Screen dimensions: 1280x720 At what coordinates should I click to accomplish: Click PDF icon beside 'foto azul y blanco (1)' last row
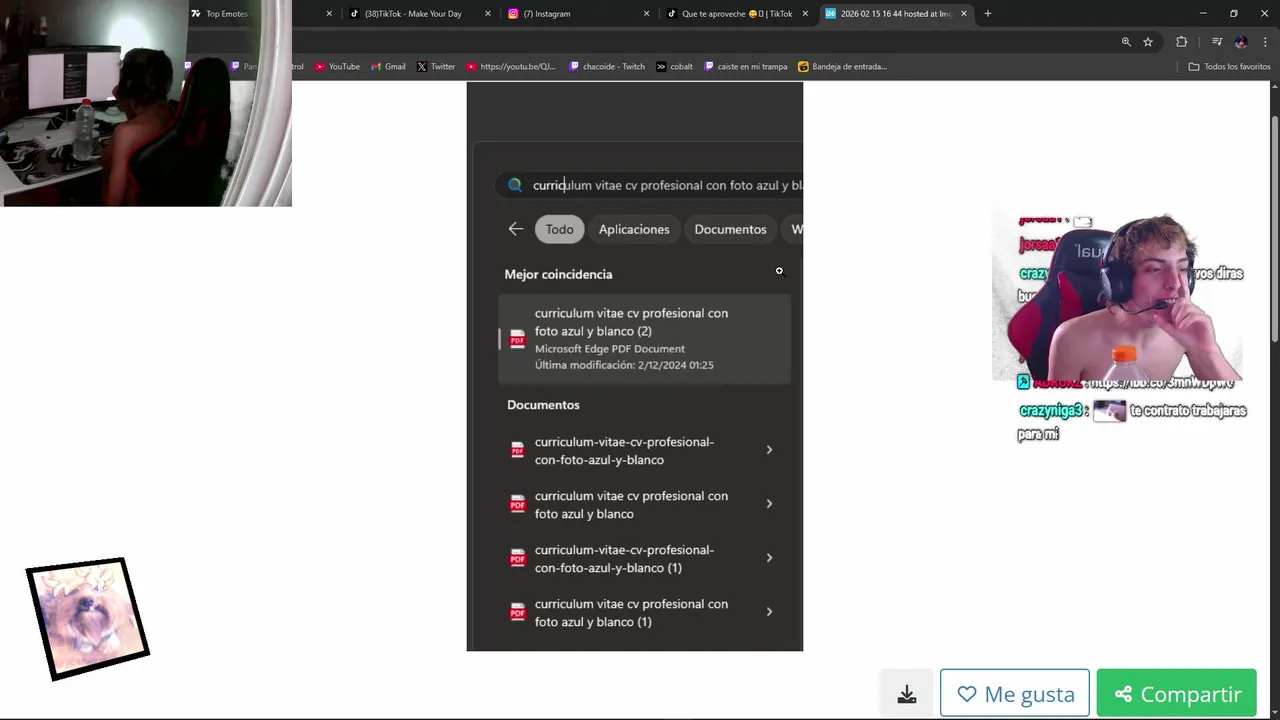pos(517,612)
